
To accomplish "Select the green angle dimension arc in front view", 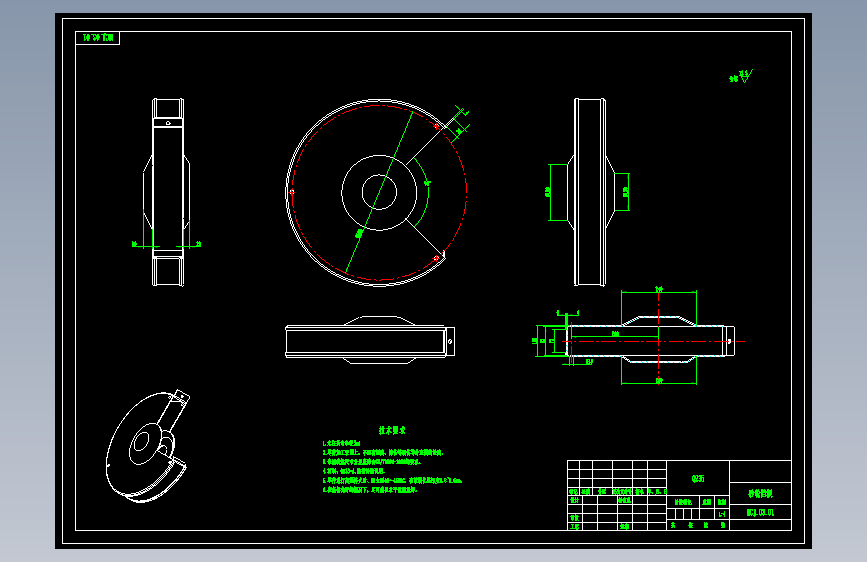I will [x=422, y=192].
